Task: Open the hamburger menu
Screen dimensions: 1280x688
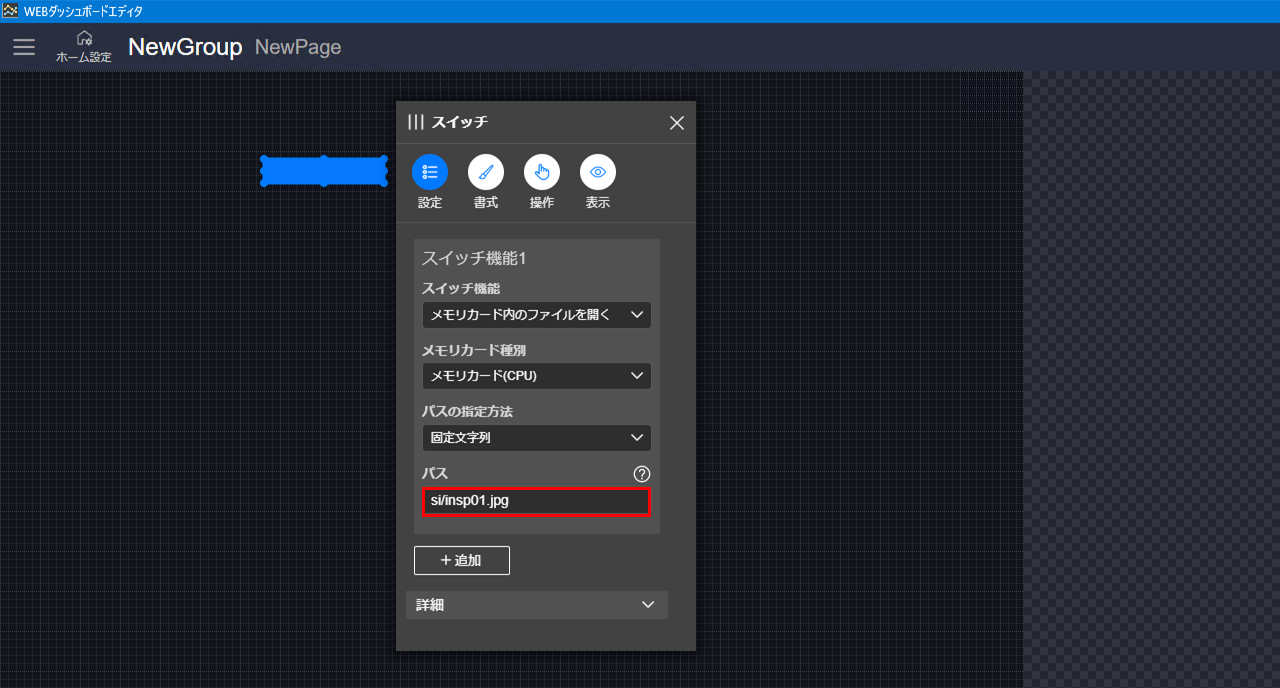Action: [24, 47]
